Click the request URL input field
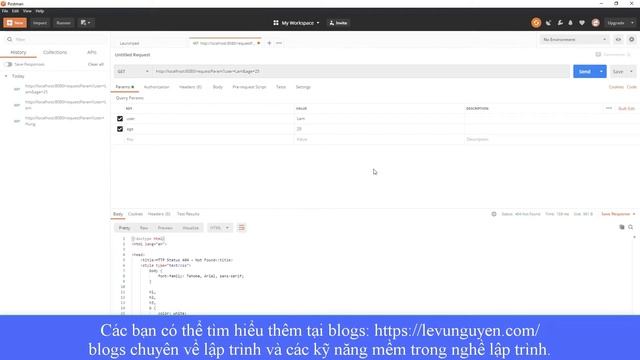Screen dimensions: 640x360 (361, 71)
